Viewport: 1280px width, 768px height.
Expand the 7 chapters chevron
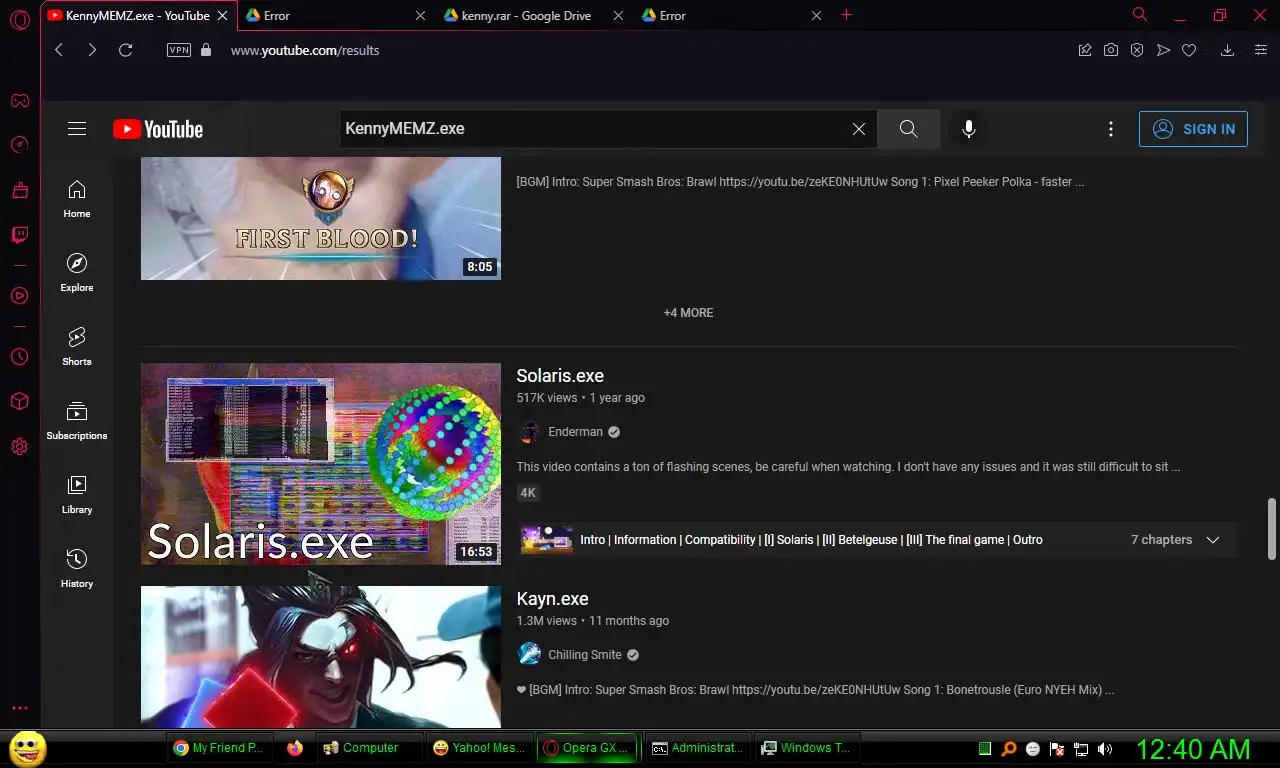(x=1213, y=540)
